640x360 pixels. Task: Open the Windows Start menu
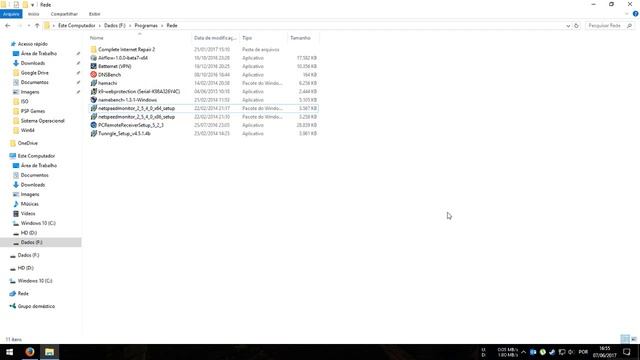coord(9,352)
